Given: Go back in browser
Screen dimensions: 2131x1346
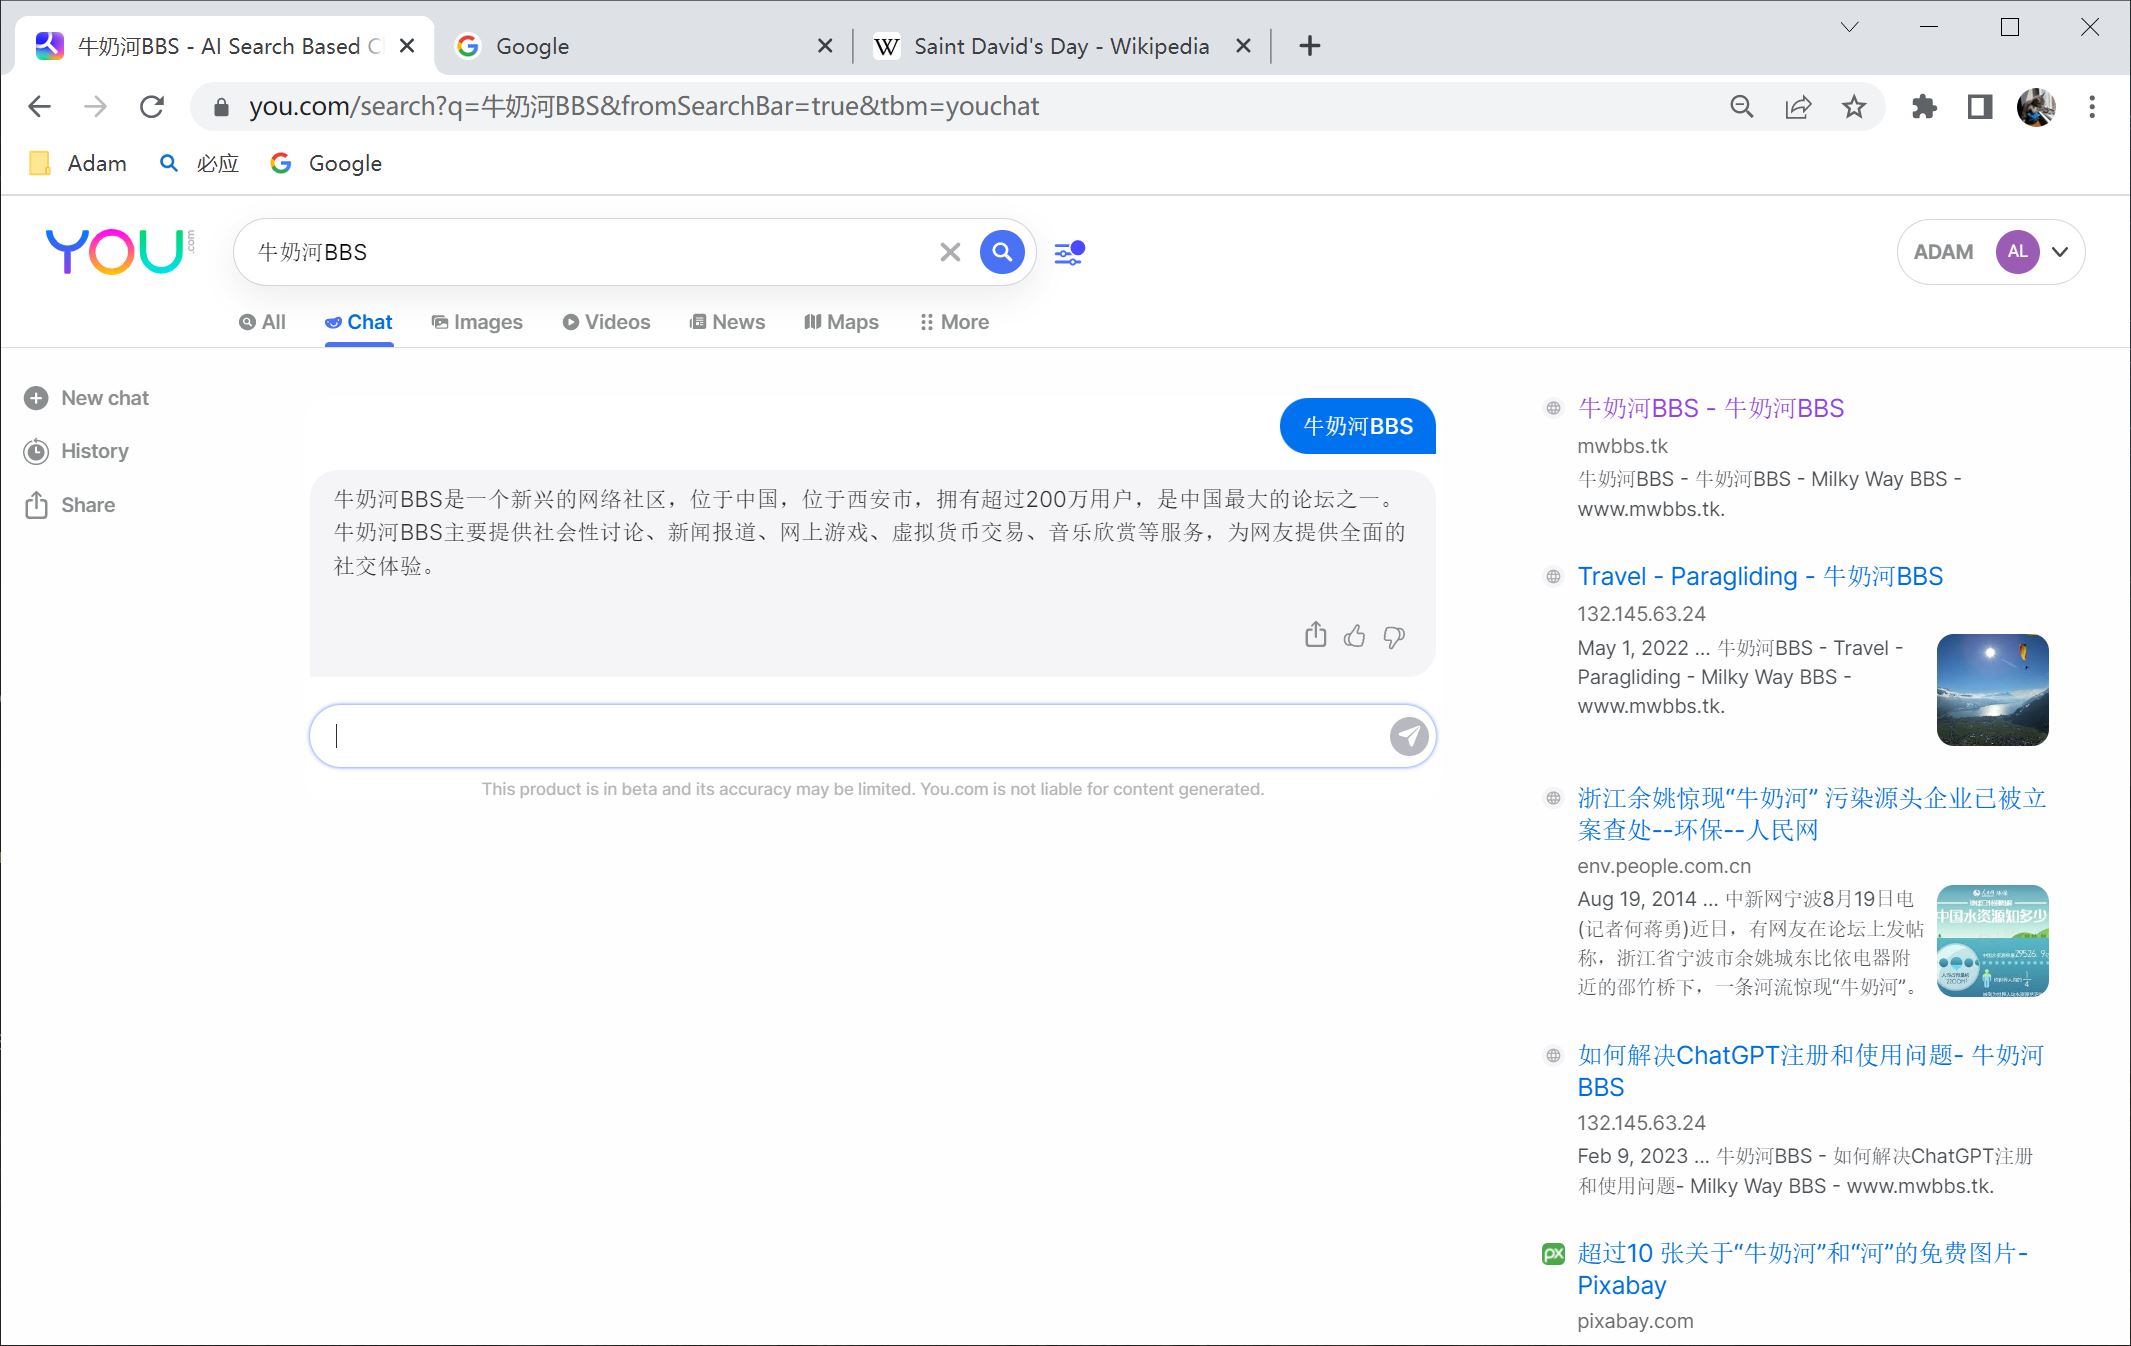Looking at the screenshot, I should tap(39, 106).
